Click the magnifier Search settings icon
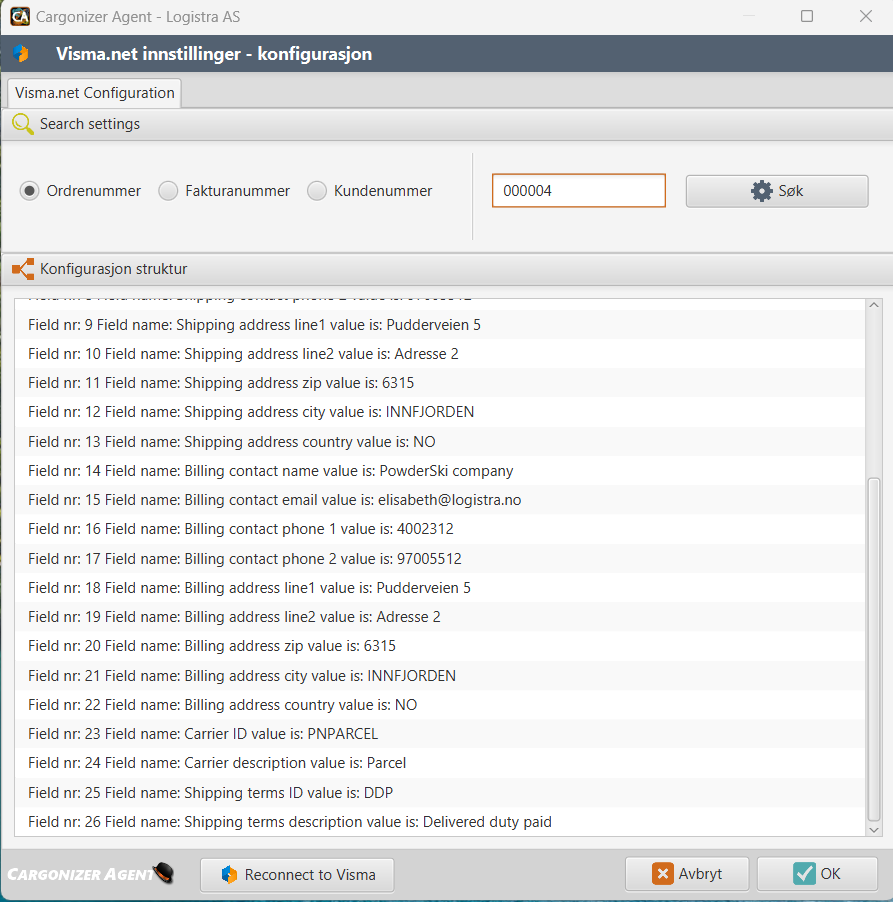This screenshot has width=893, height=902. click(x=22, y=124)
